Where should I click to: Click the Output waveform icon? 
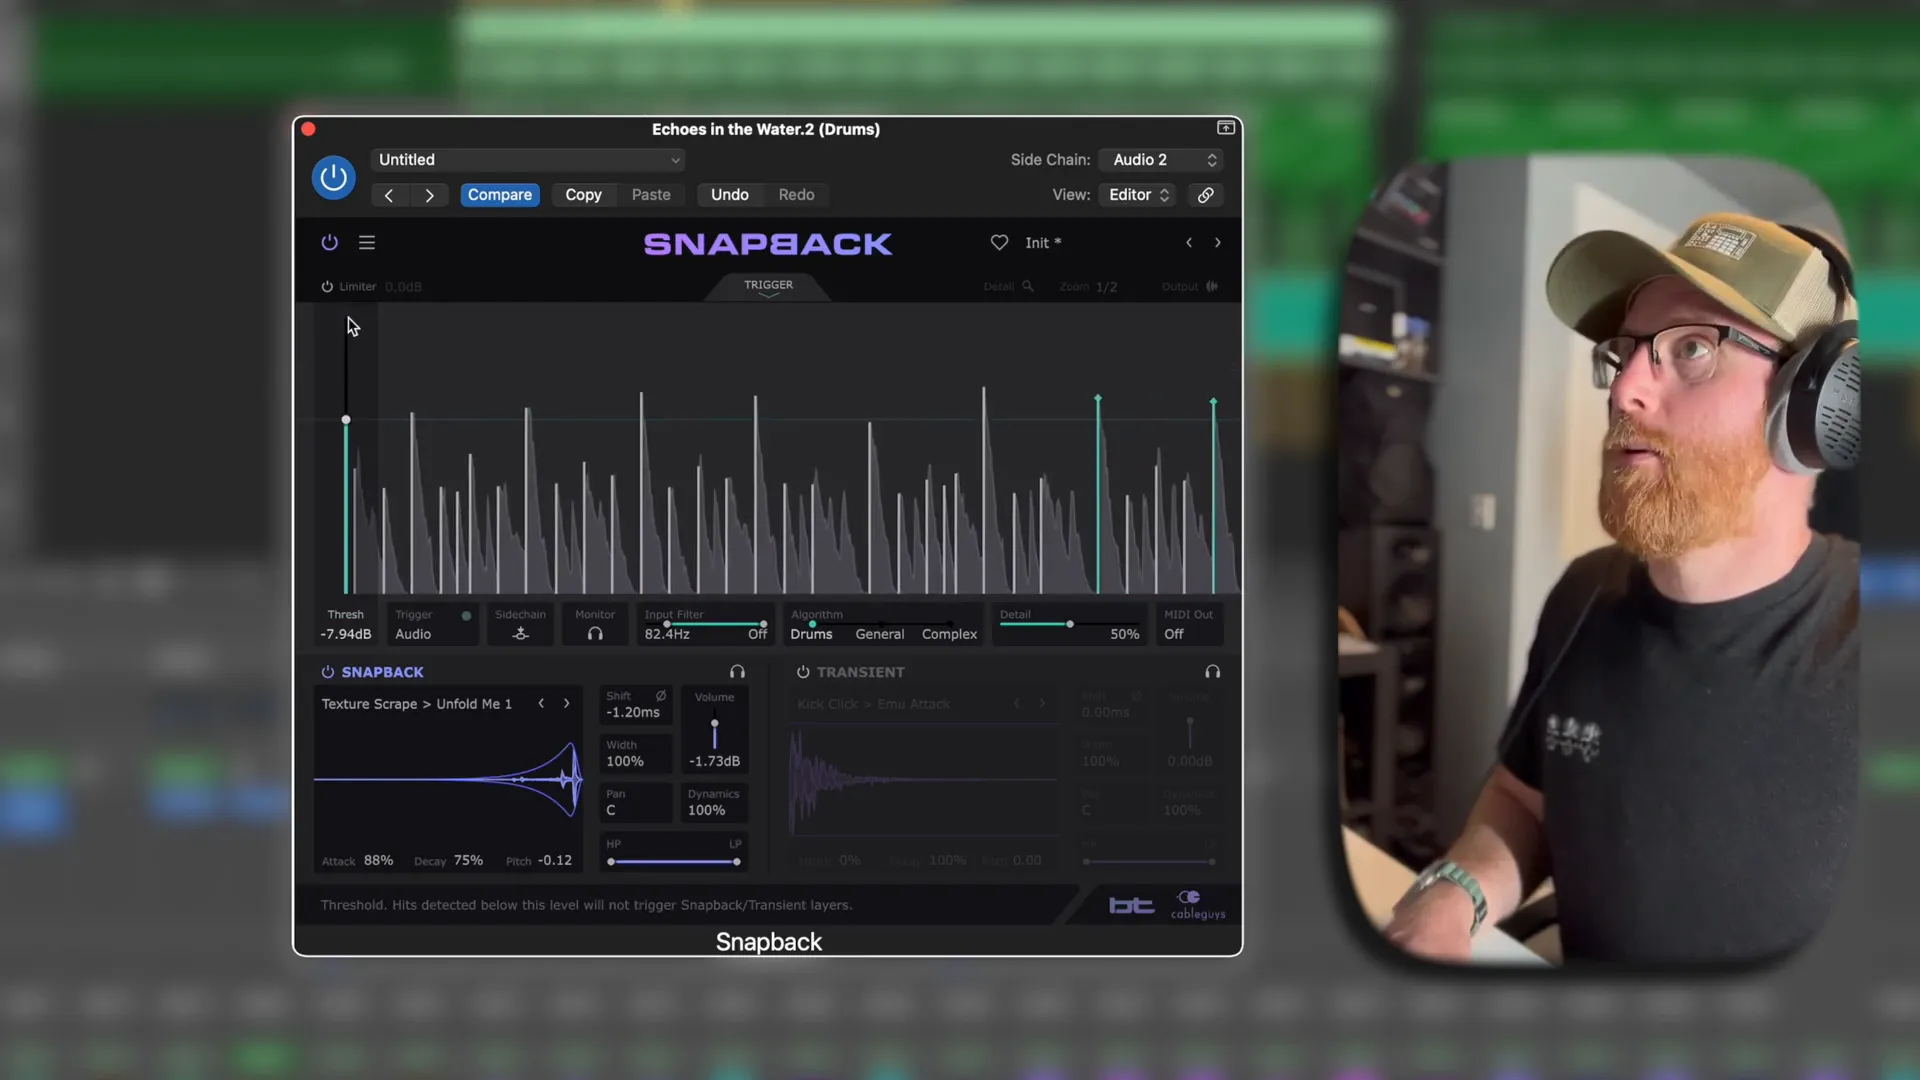click(1212, 286)
